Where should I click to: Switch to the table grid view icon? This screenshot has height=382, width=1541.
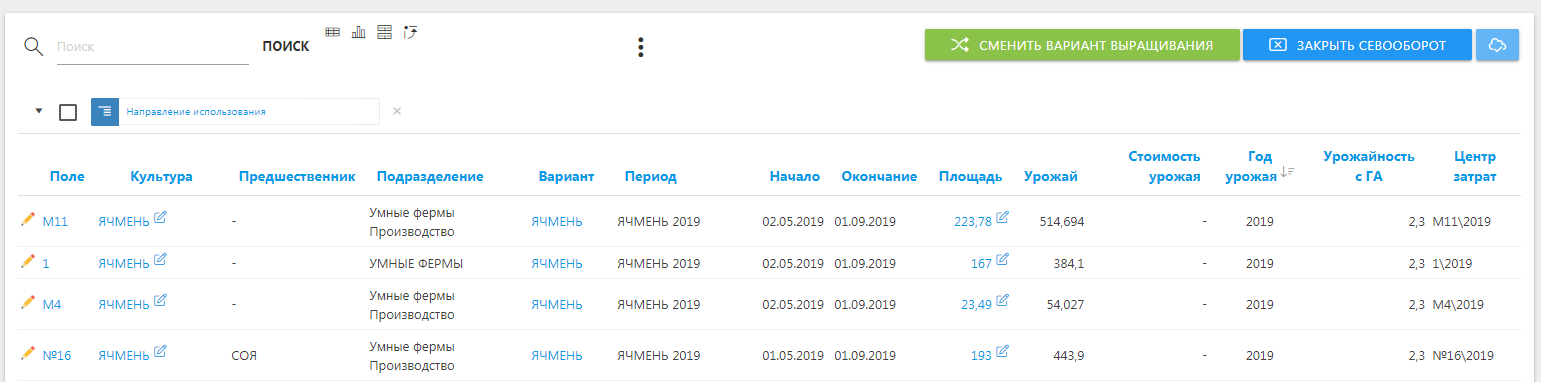tap(333, 32)
